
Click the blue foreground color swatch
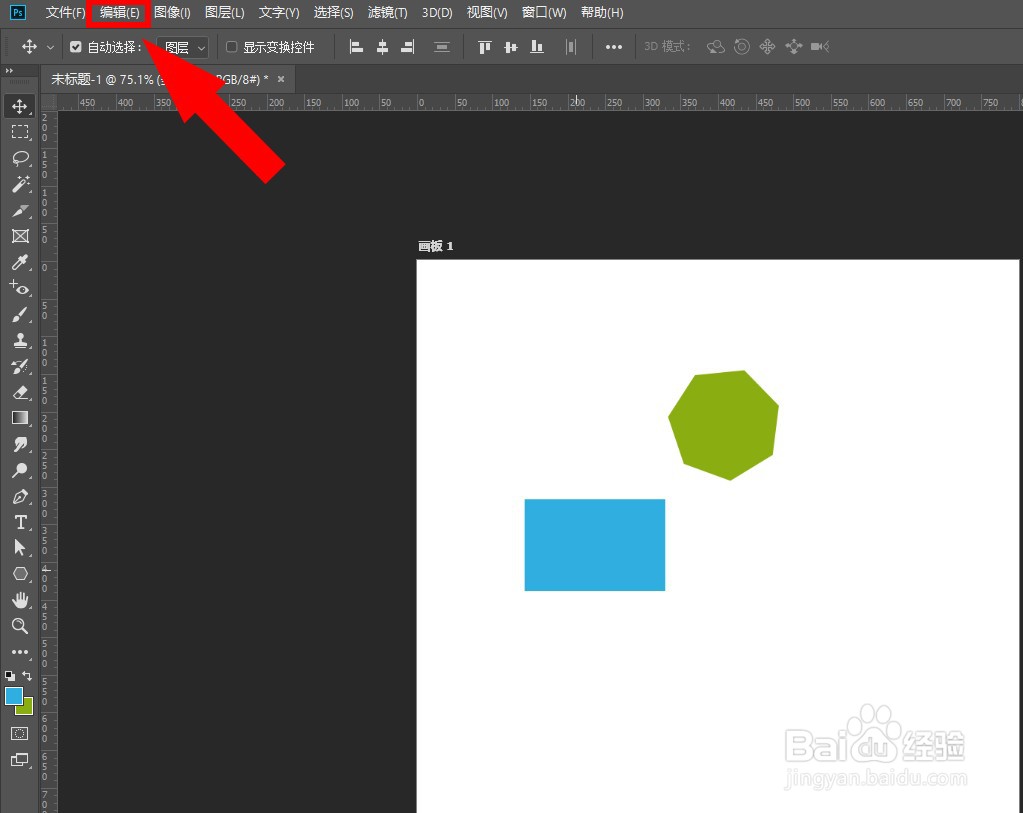pos(14,696)
